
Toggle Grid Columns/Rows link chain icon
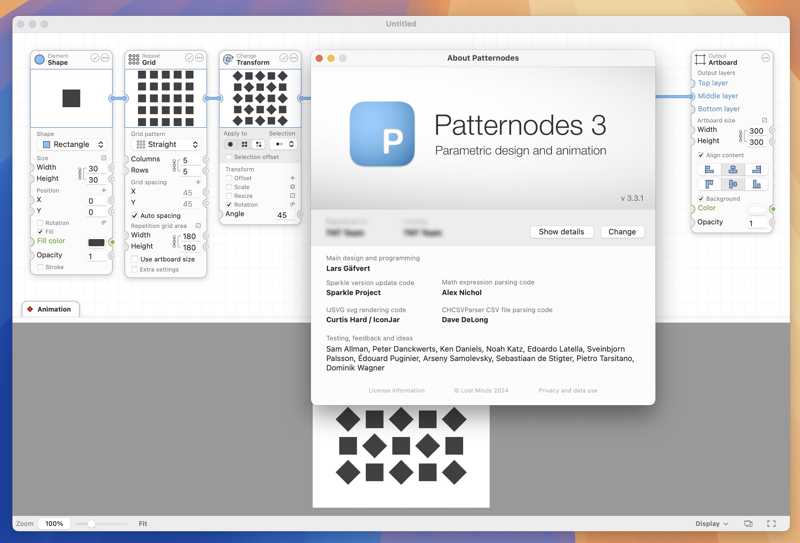(174, 165)
